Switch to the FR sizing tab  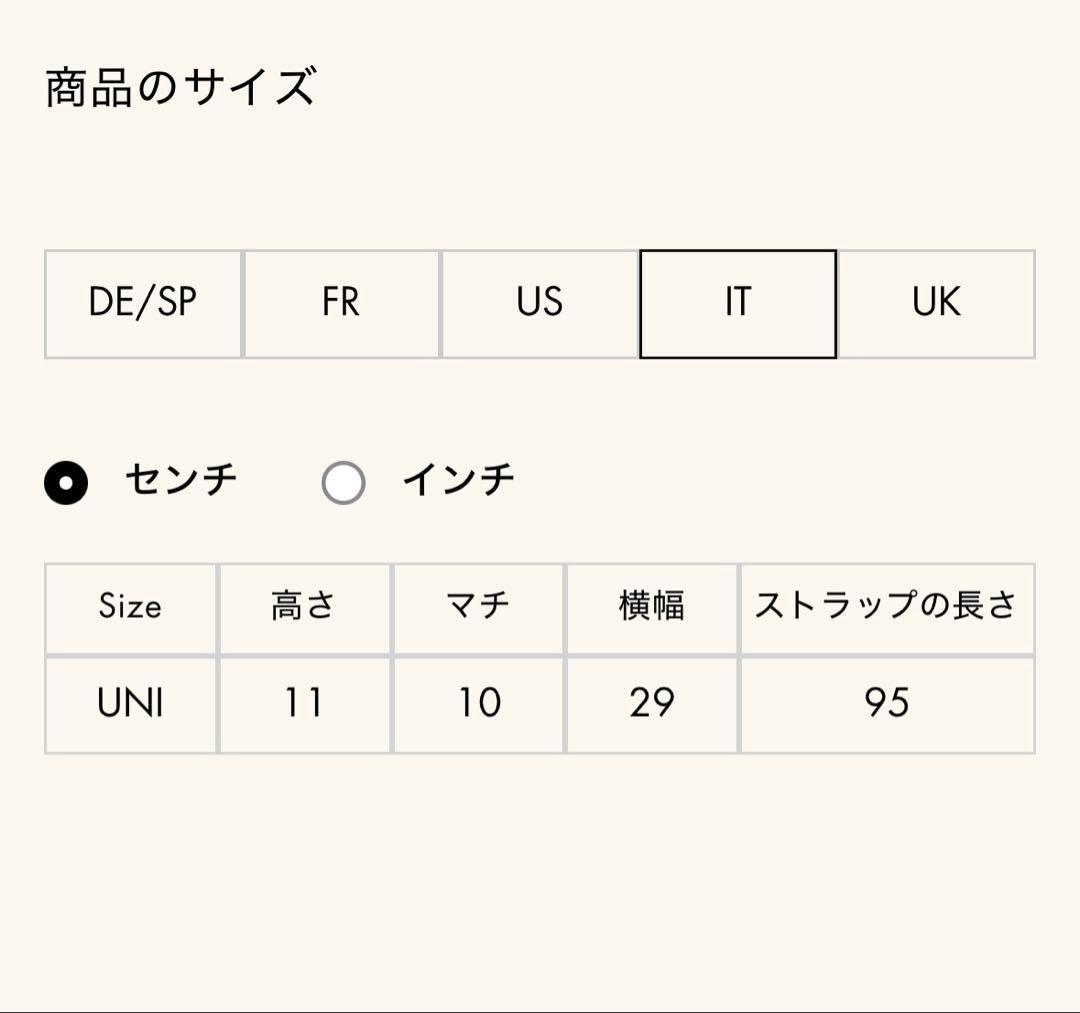(x=340, y=303)
